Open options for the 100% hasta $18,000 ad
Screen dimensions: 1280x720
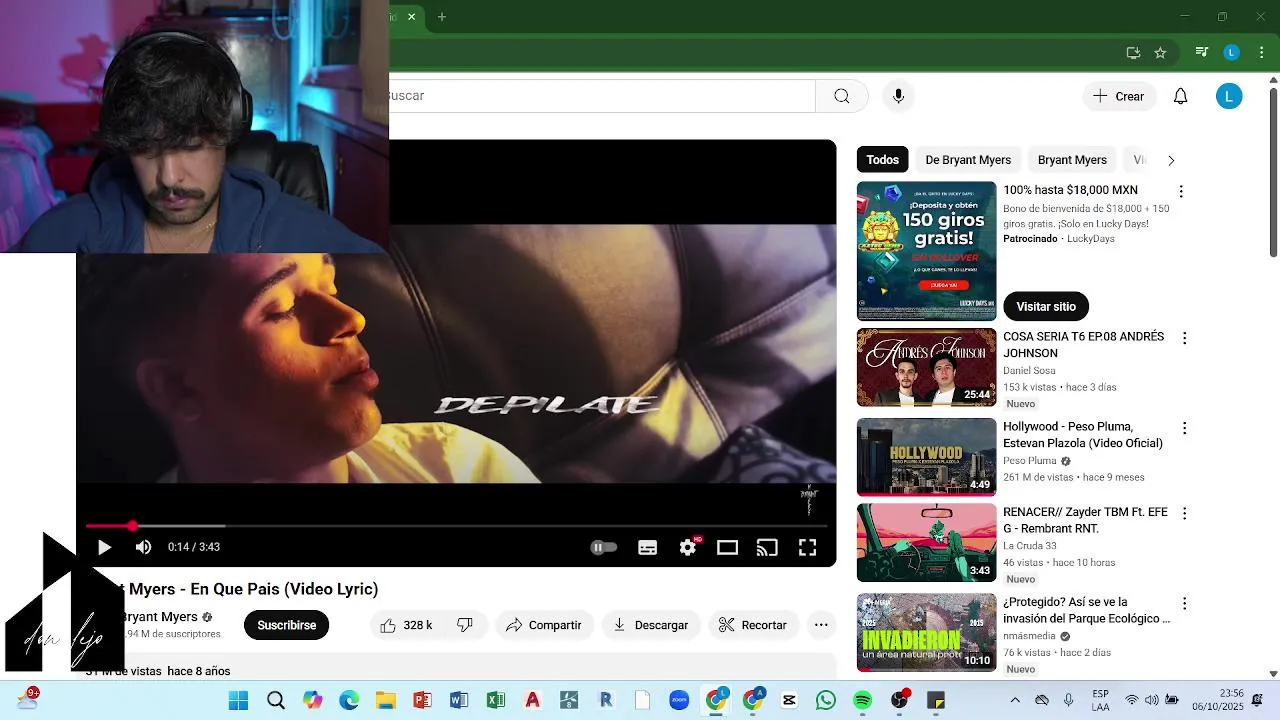click(x=1181, y=191)
